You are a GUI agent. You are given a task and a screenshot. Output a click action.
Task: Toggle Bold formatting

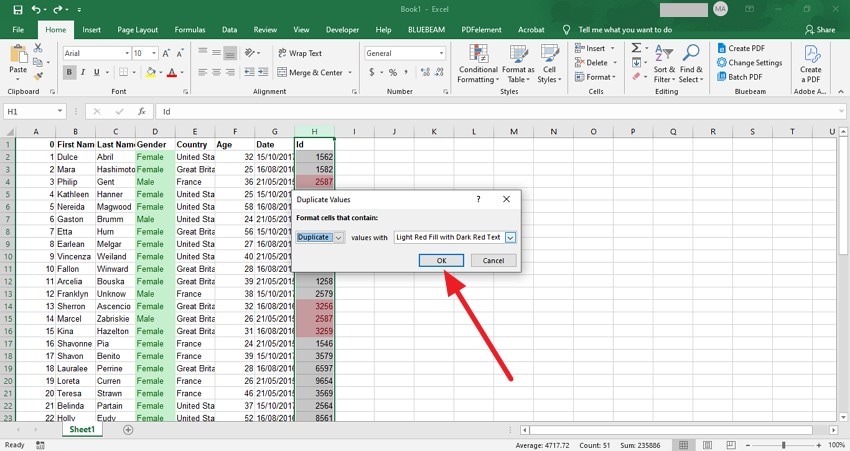point(69,72)
